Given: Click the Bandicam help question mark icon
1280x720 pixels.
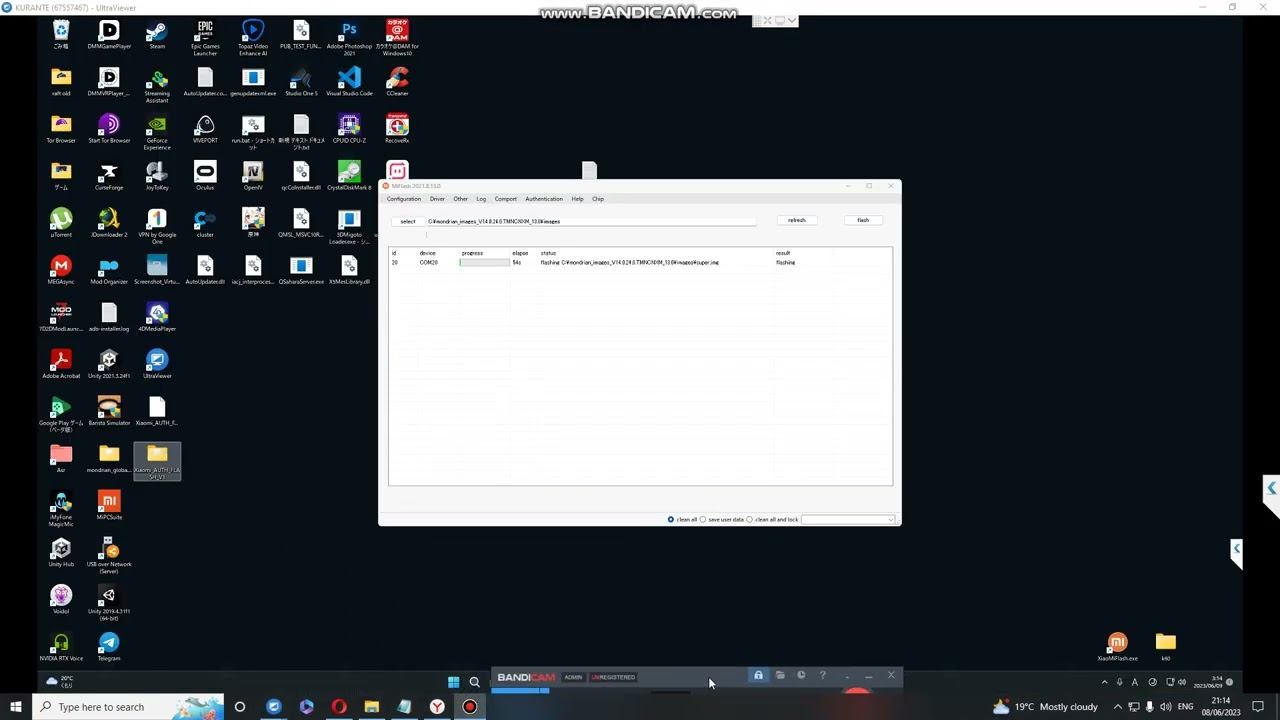Looking at the screenshot, I should click(x=822, y=676).
